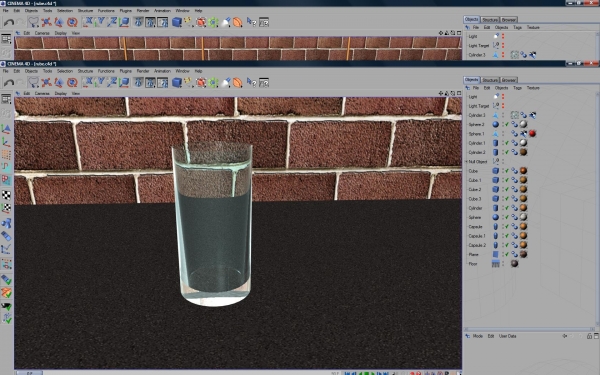Toggle the green checkmark of Cylinder.1
This screenshot has height=375, width=600.
click(x=507, y=143)
